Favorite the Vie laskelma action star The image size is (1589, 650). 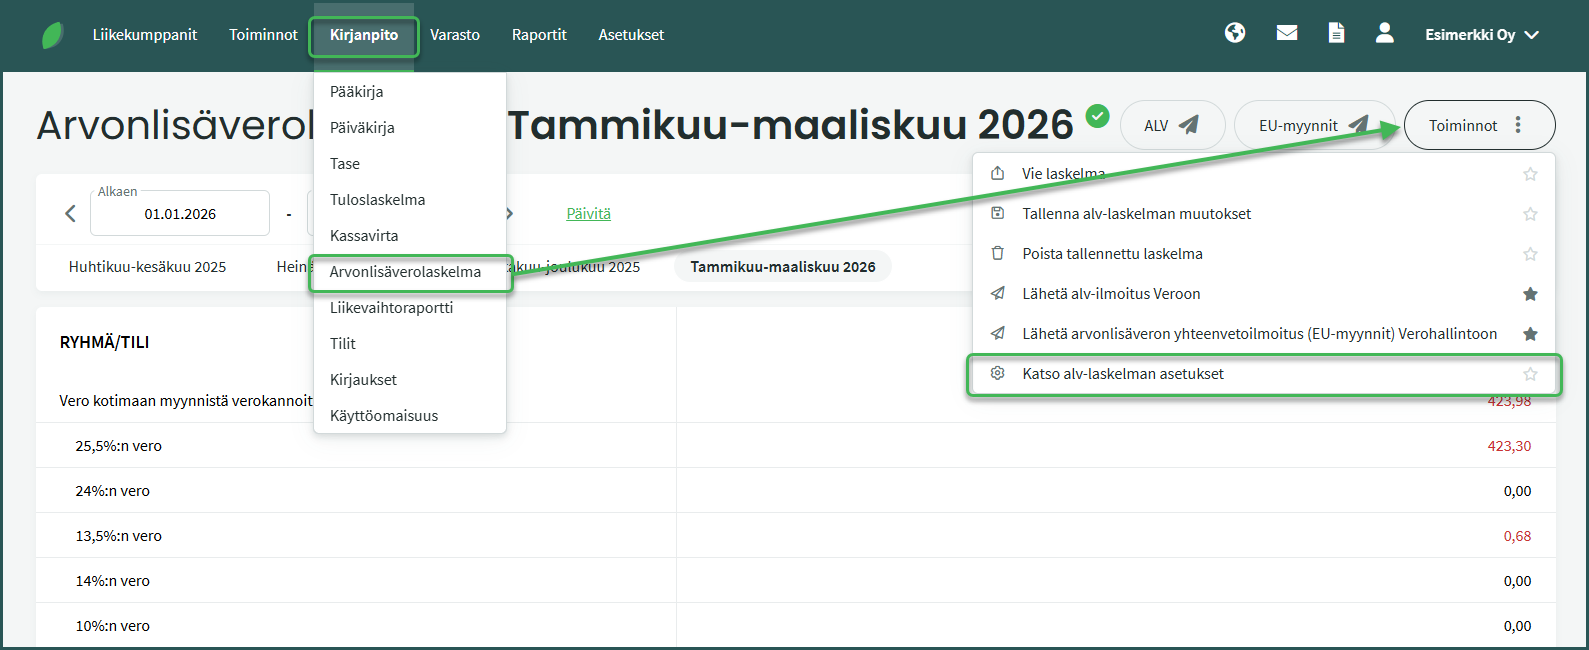pos(1529,174)
